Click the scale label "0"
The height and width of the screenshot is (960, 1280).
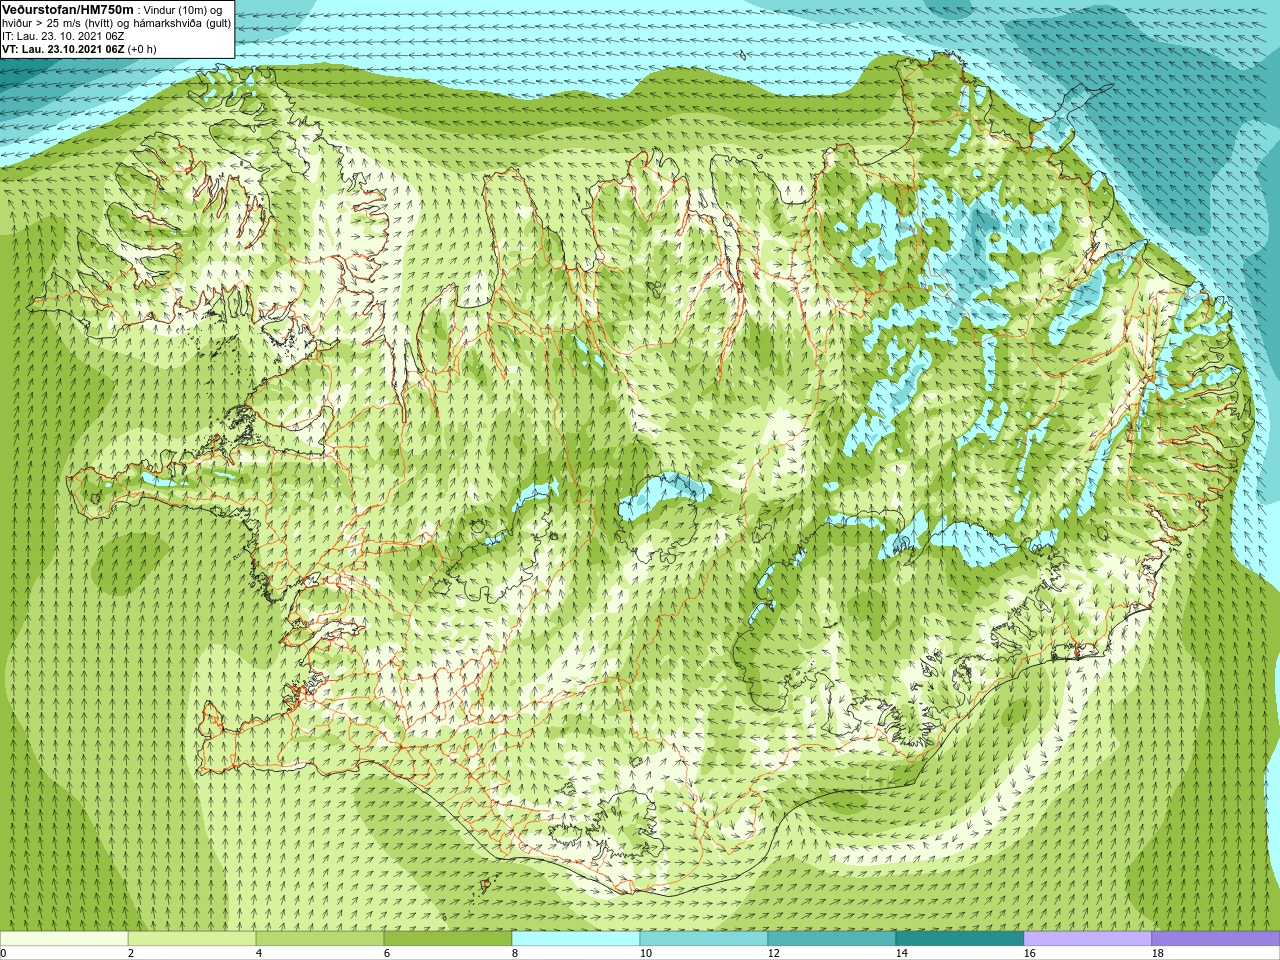4,954
